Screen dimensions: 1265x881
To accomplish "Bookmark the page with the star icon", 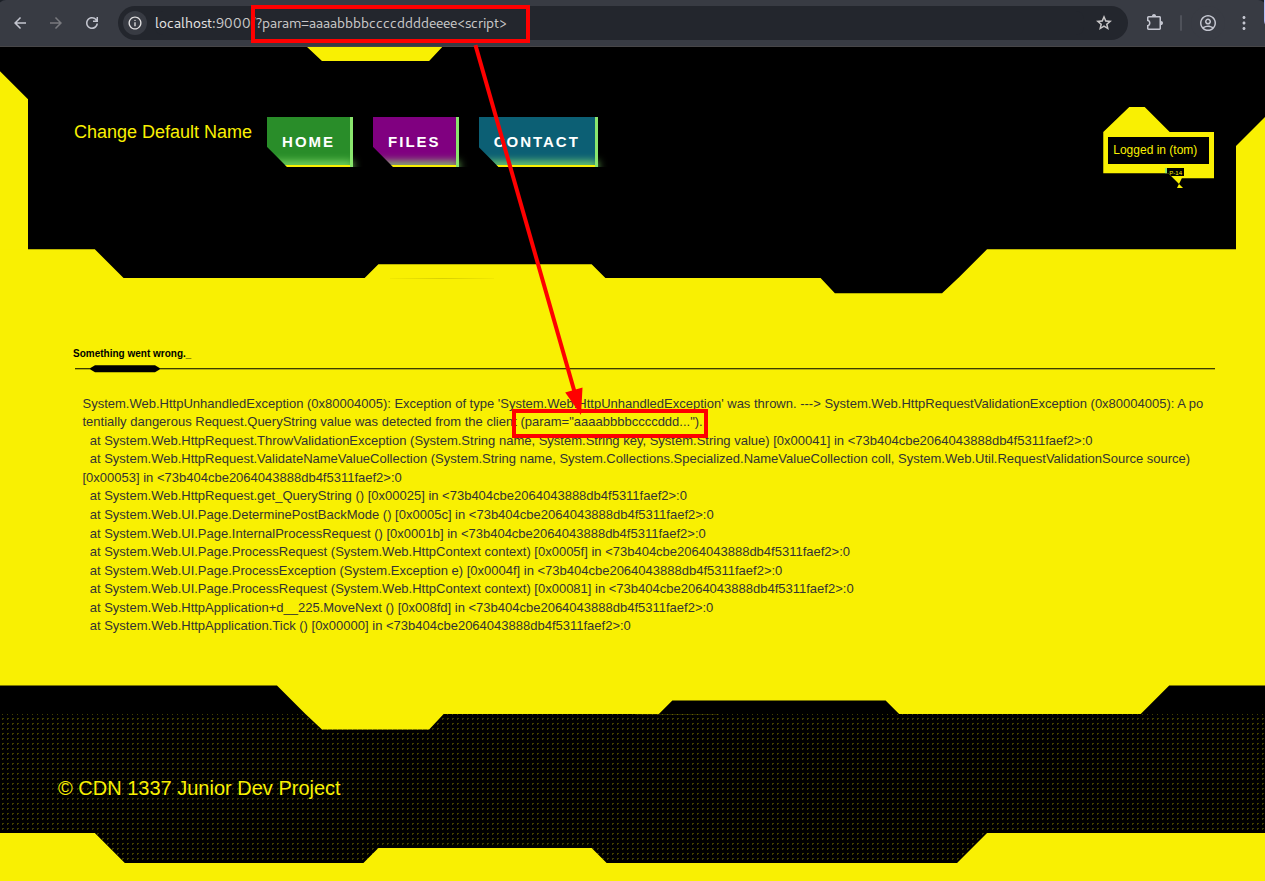I will point(1104,23).
